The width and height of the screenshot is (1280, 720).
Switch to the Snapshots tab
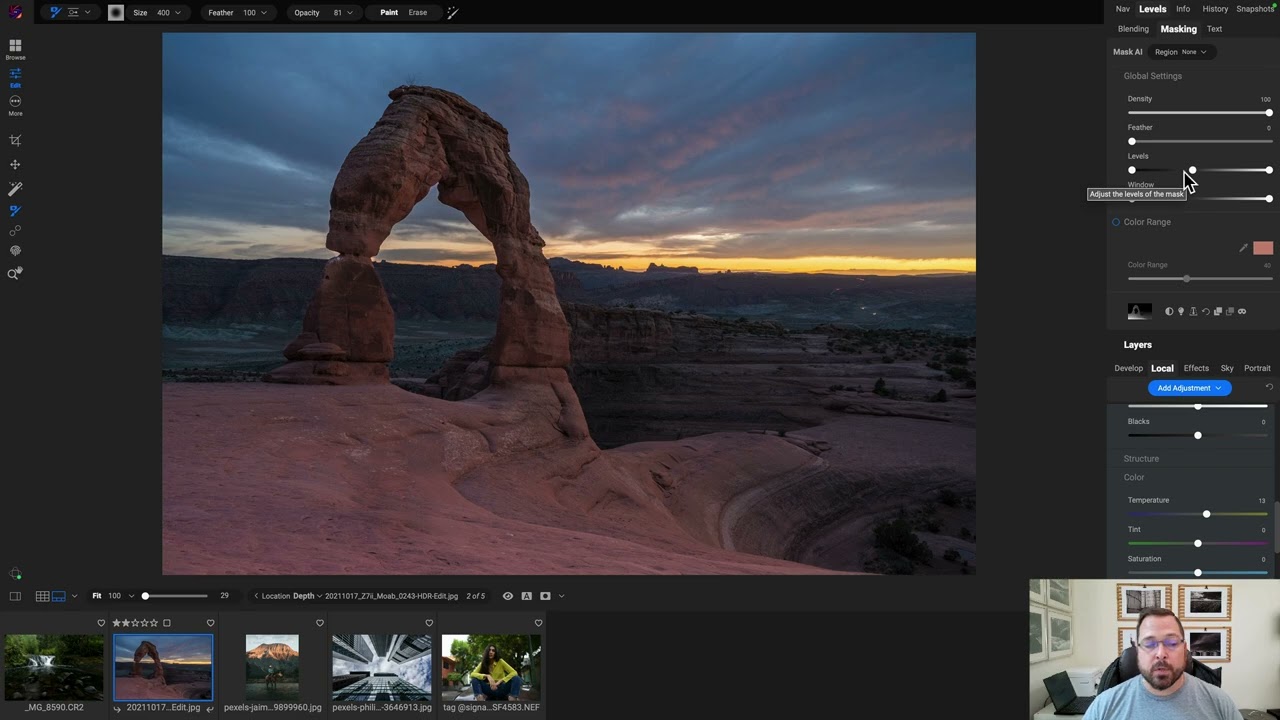point(1256,9)
